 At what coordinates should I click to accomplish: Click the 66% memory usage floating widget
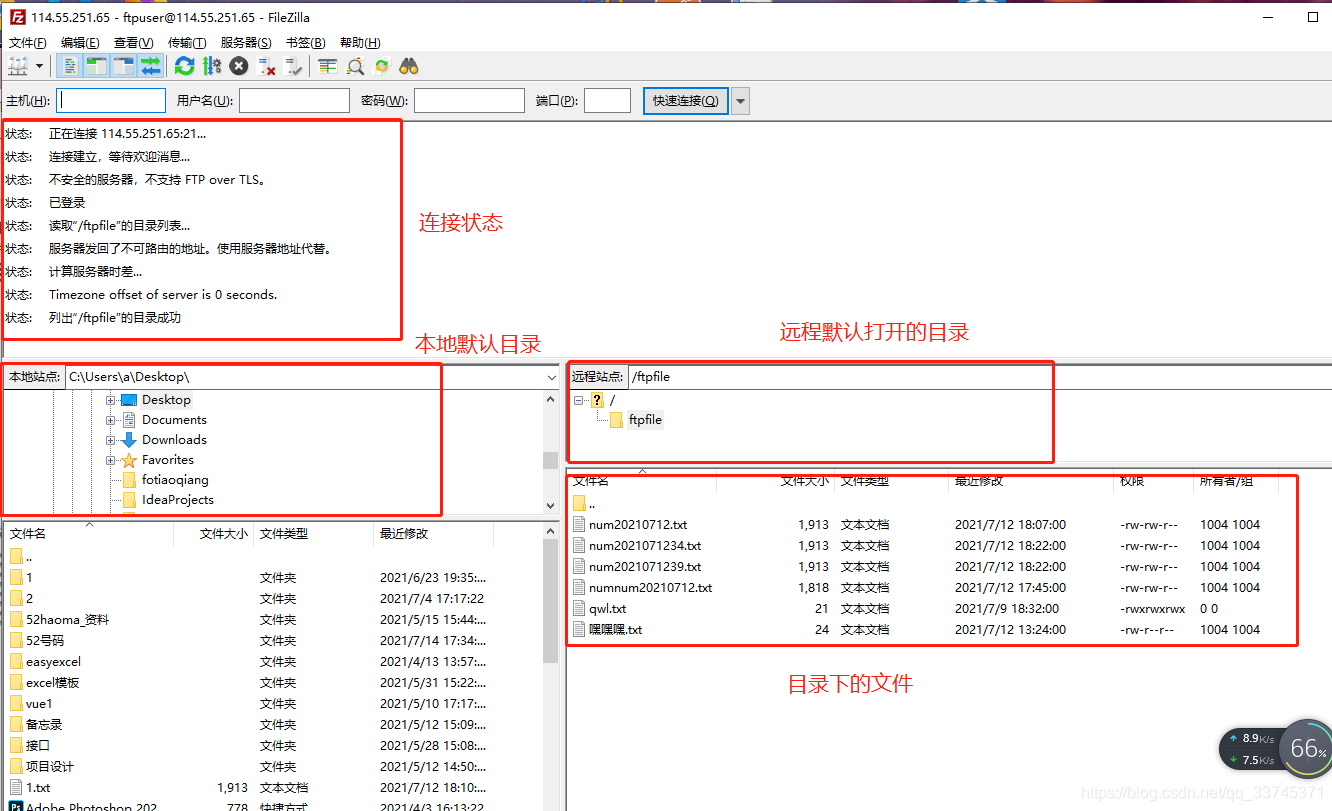pos(1306,748)
